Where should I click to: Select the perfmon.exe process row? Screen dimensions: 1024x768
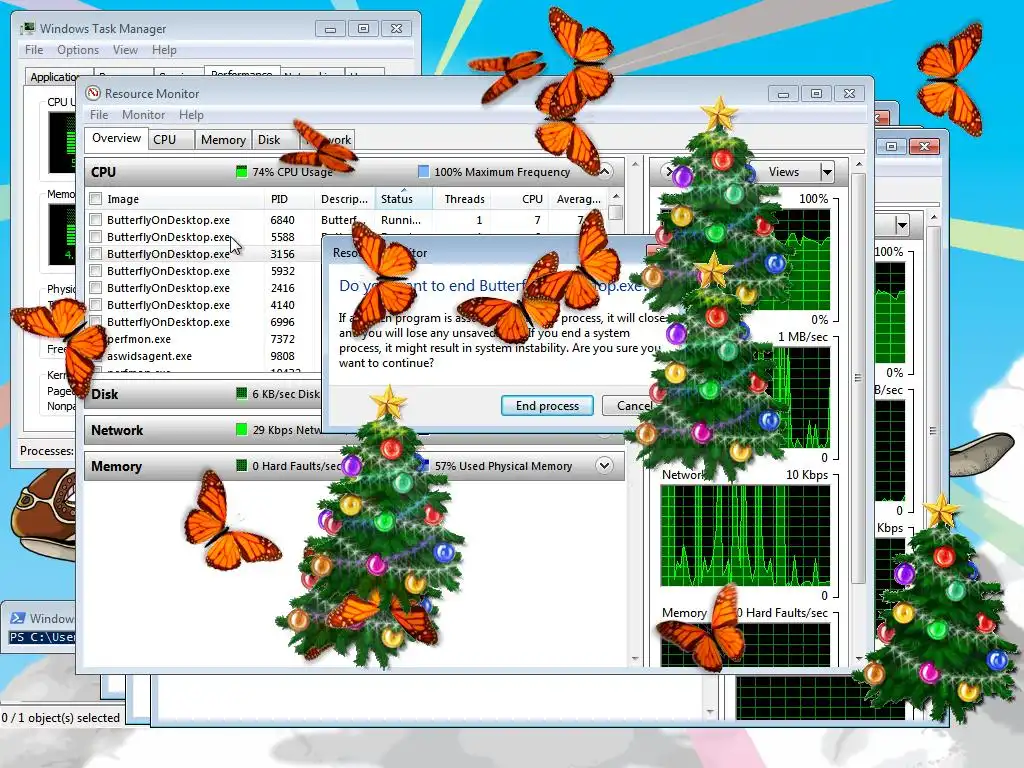pos(202,339)
